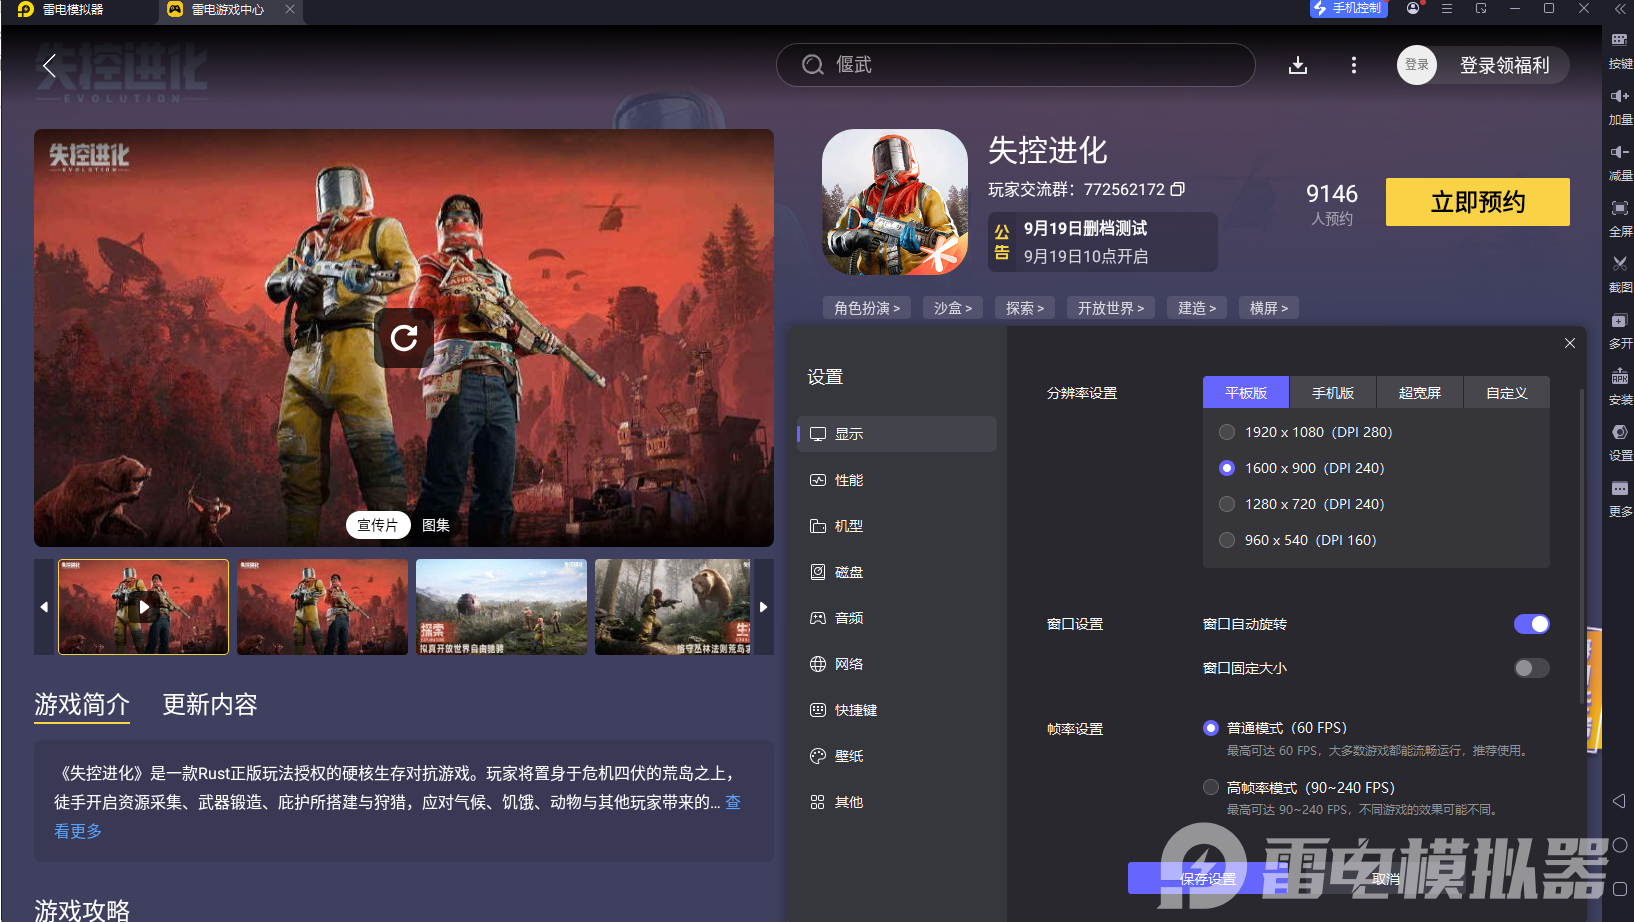The height and width of the screenshot is (922, 1634).
Task: Open 设置 from the right sidebar
Action: click(x=1620, y=441)
